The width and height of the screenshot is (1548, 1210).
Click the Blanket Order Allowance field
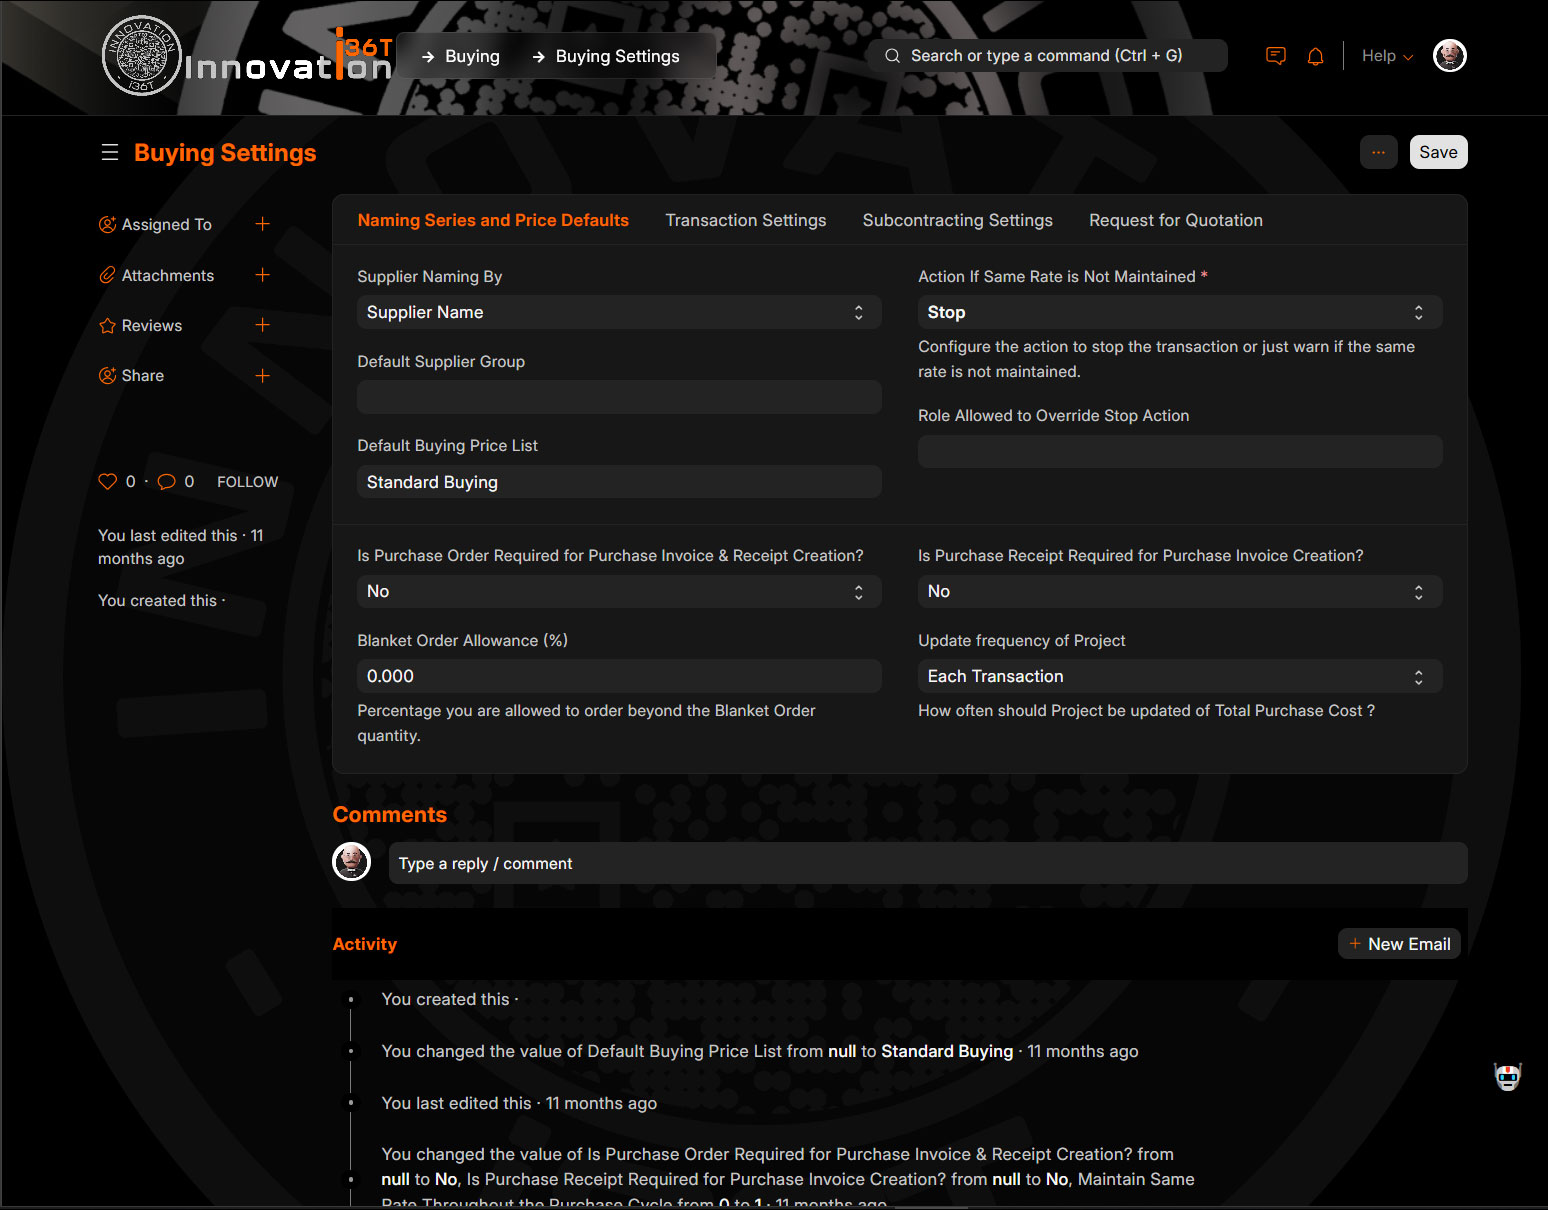(x=618, y=676)
